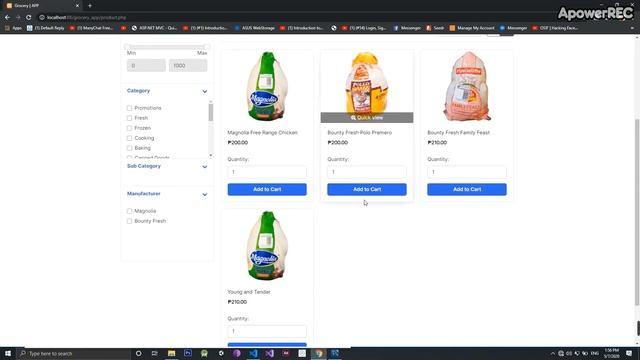Open the Seek bookmark
The width and height of the screenshot is (640, 360).
(435, 28)
